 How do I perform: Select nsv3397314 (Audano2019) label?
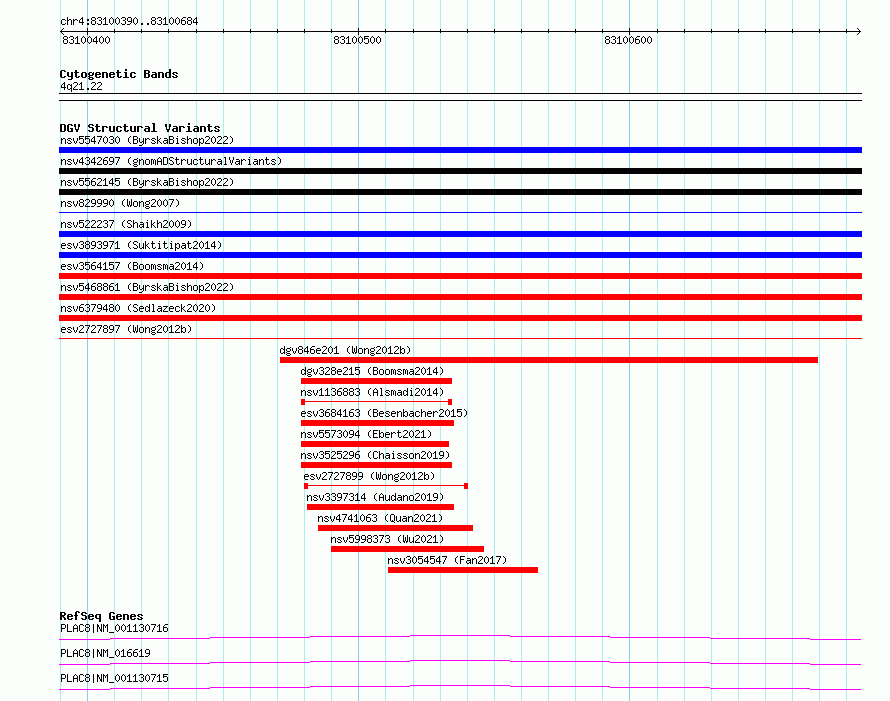pyautogui.click(x=375, y=497)
